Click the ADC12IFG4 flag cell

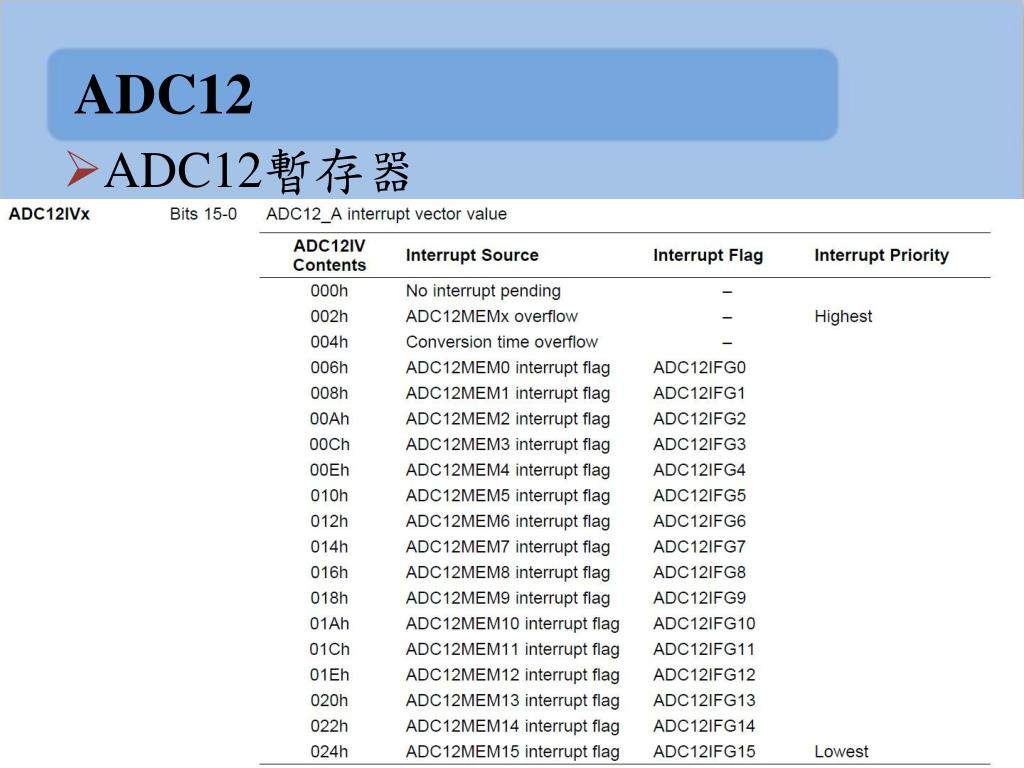tap(699, 470)
